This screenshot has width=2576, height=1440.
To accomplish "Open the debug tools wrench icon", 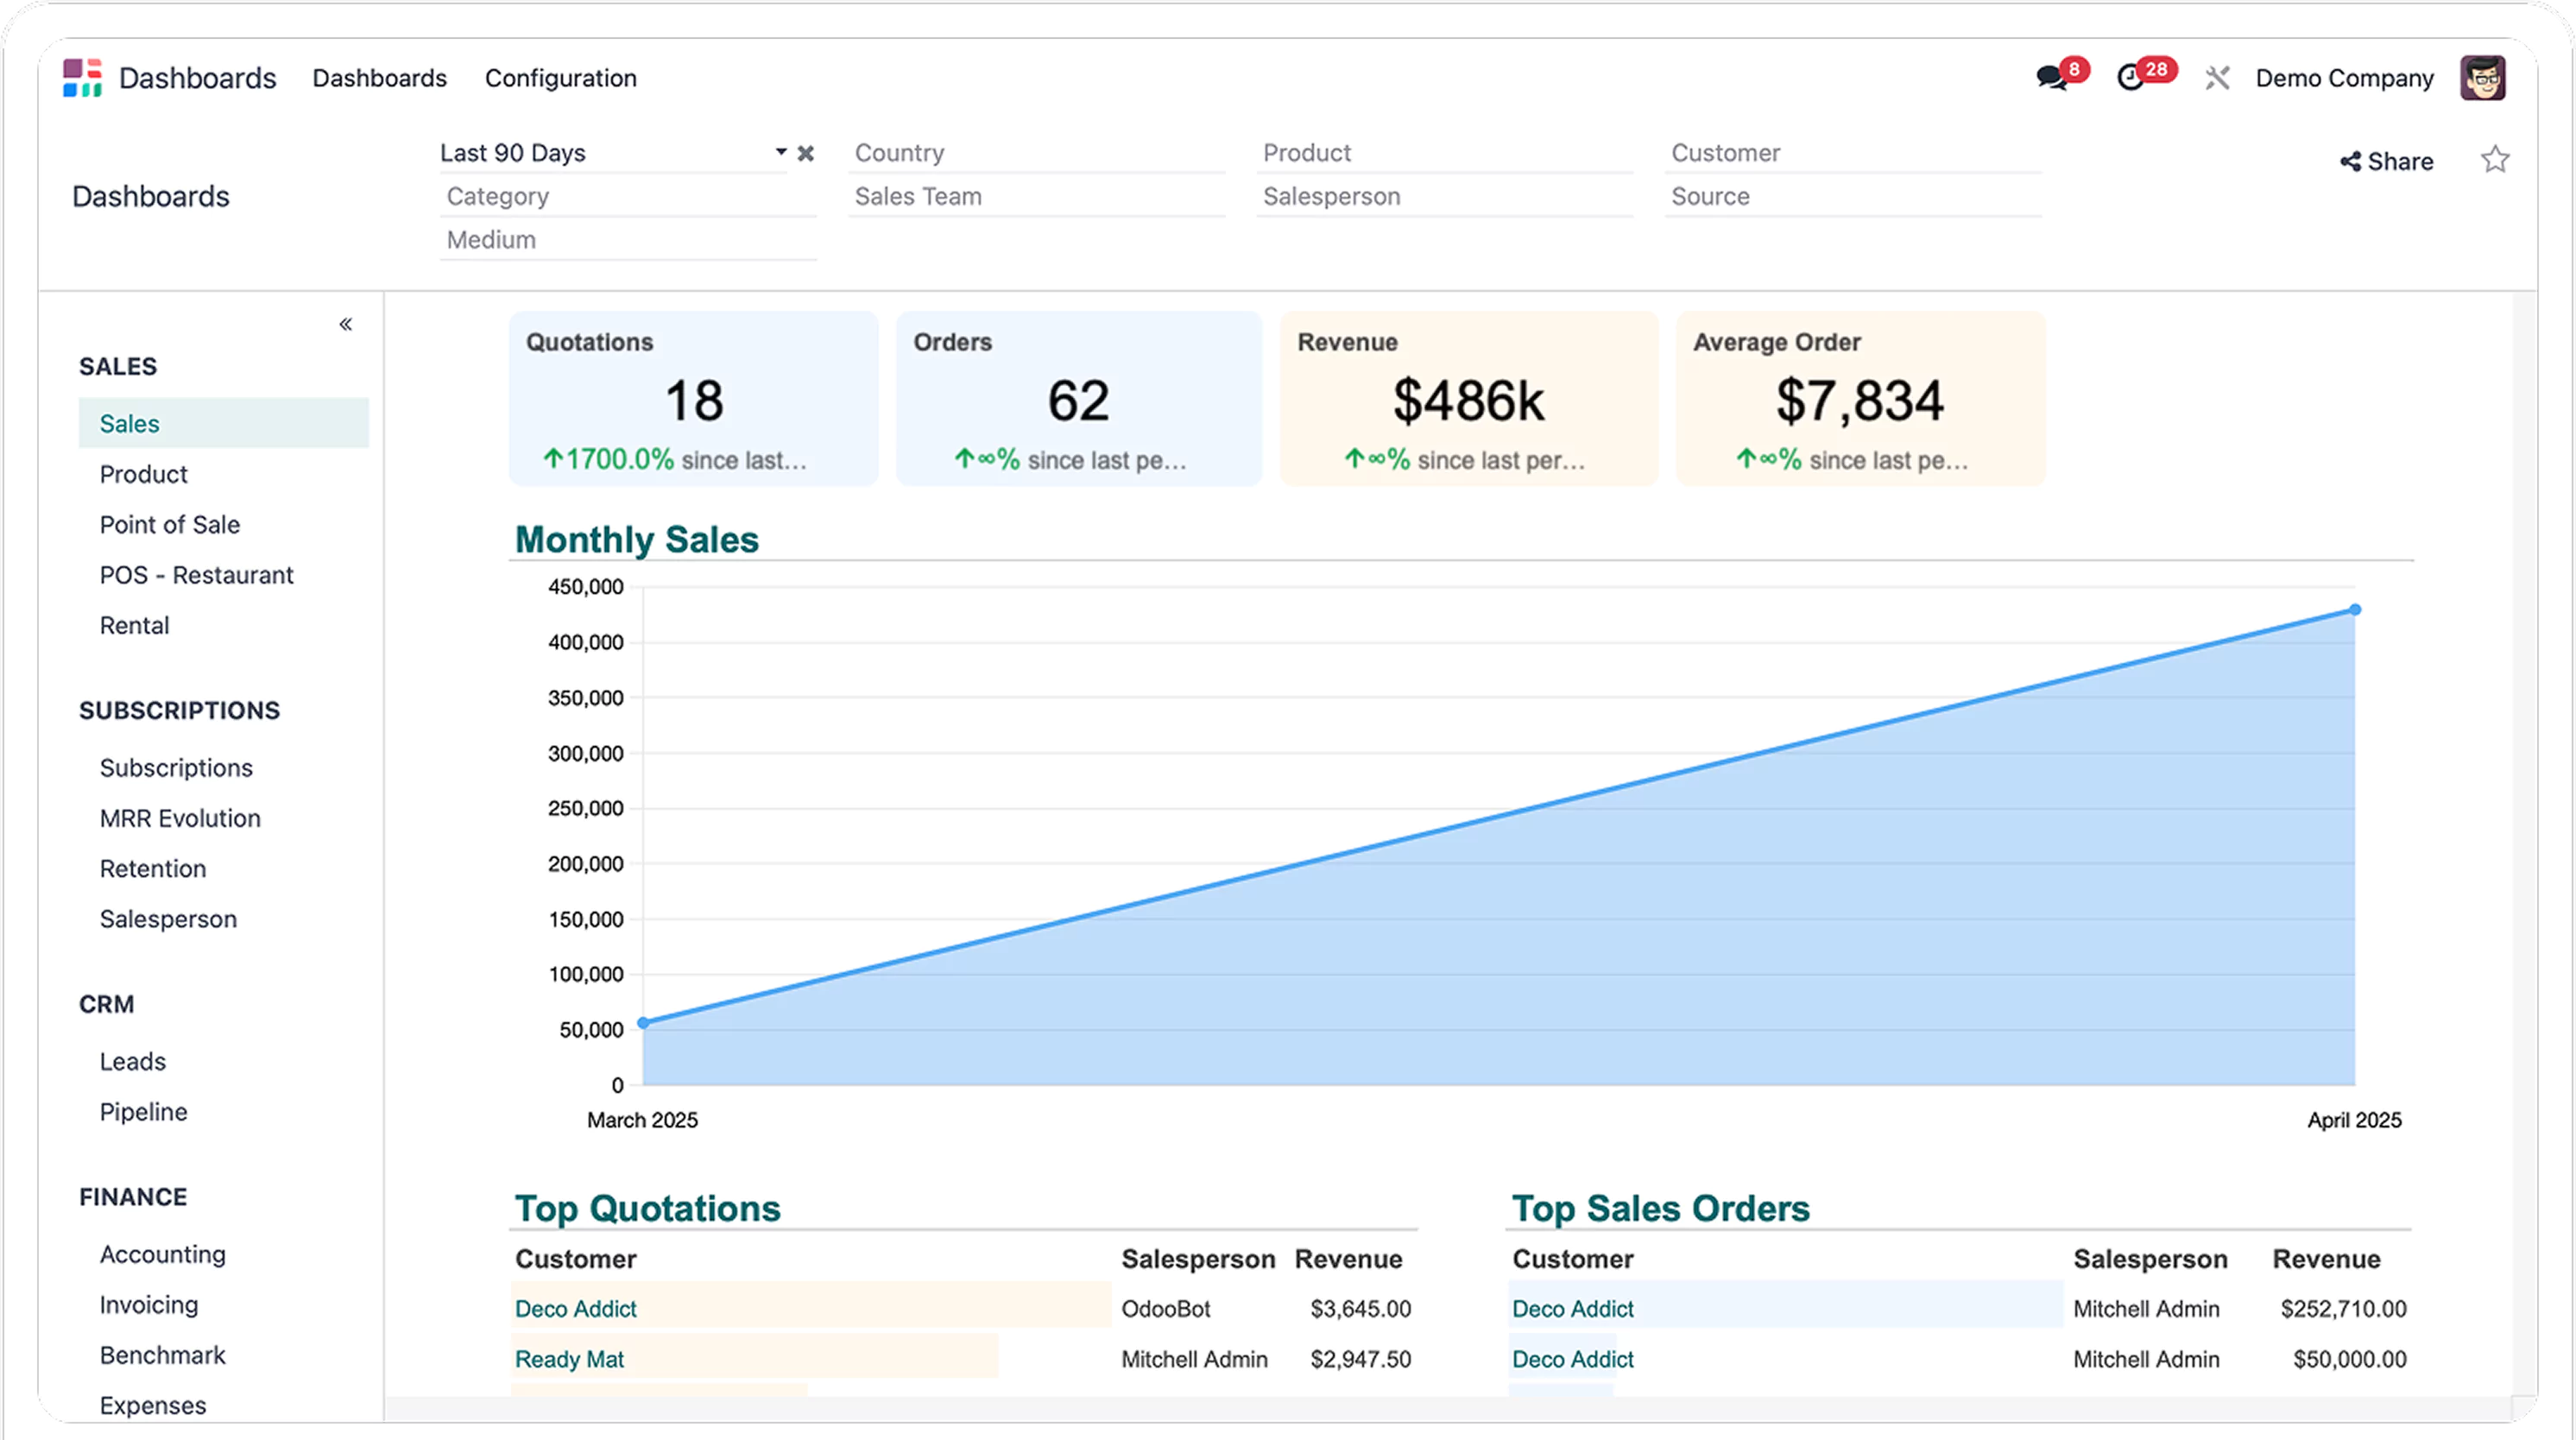I will click(2217, 78).
